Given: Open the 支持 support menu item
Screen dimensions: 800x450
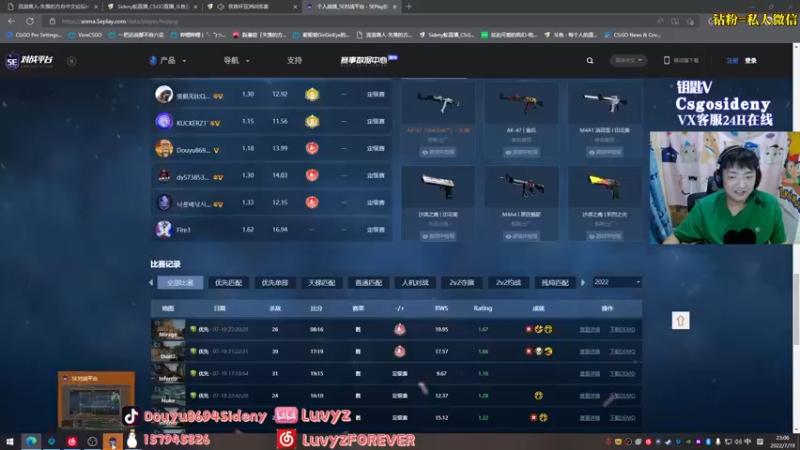Looking at the screenshot, I should [x=294, y=61].
